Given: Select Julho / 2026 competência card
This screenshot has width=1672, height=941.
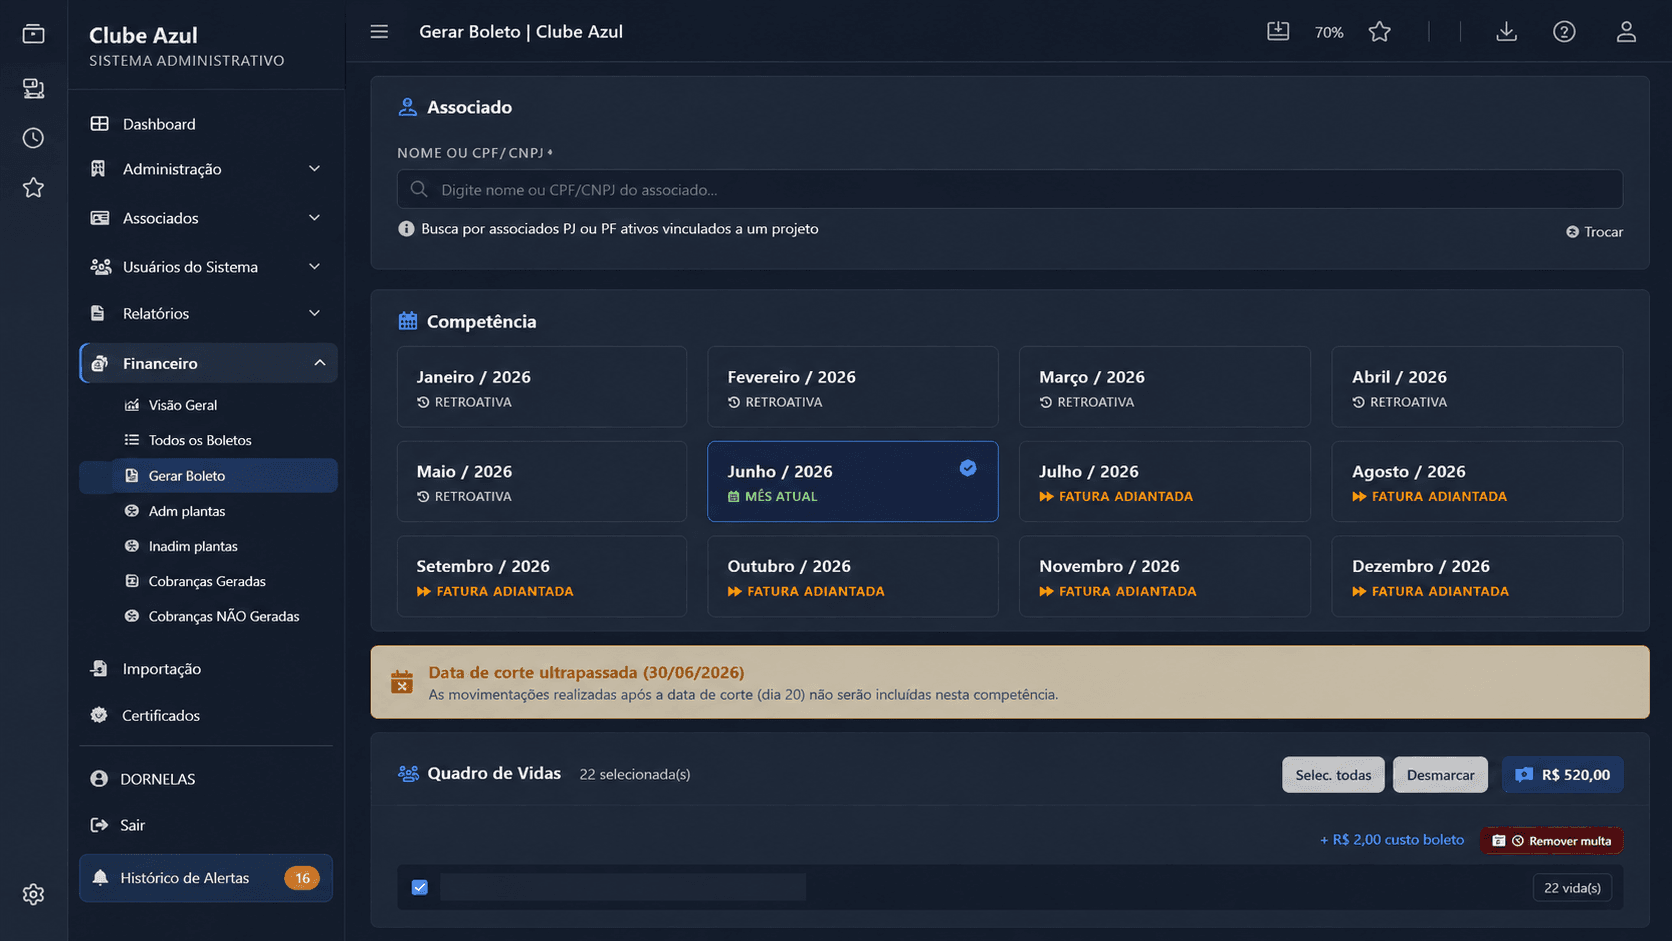Looking at the screenshot, I should (1164, 481).
